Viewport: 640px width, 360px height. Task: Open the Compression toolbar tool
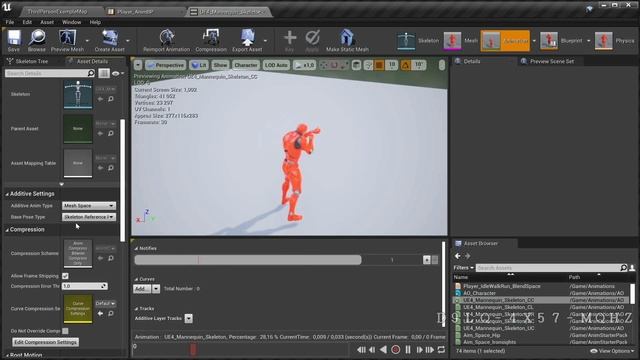[x=211, y=40]
